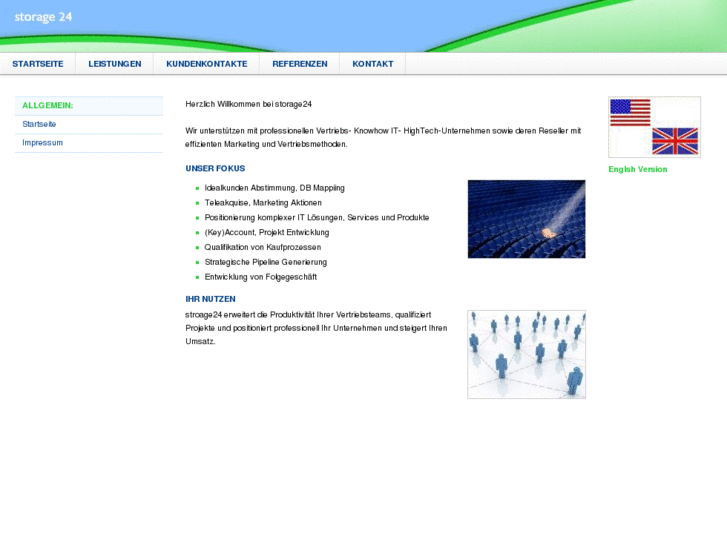This screenshot has height=545, width=727.
Task: Click the US and UK flags image
Action: click(x=654, y=127)
